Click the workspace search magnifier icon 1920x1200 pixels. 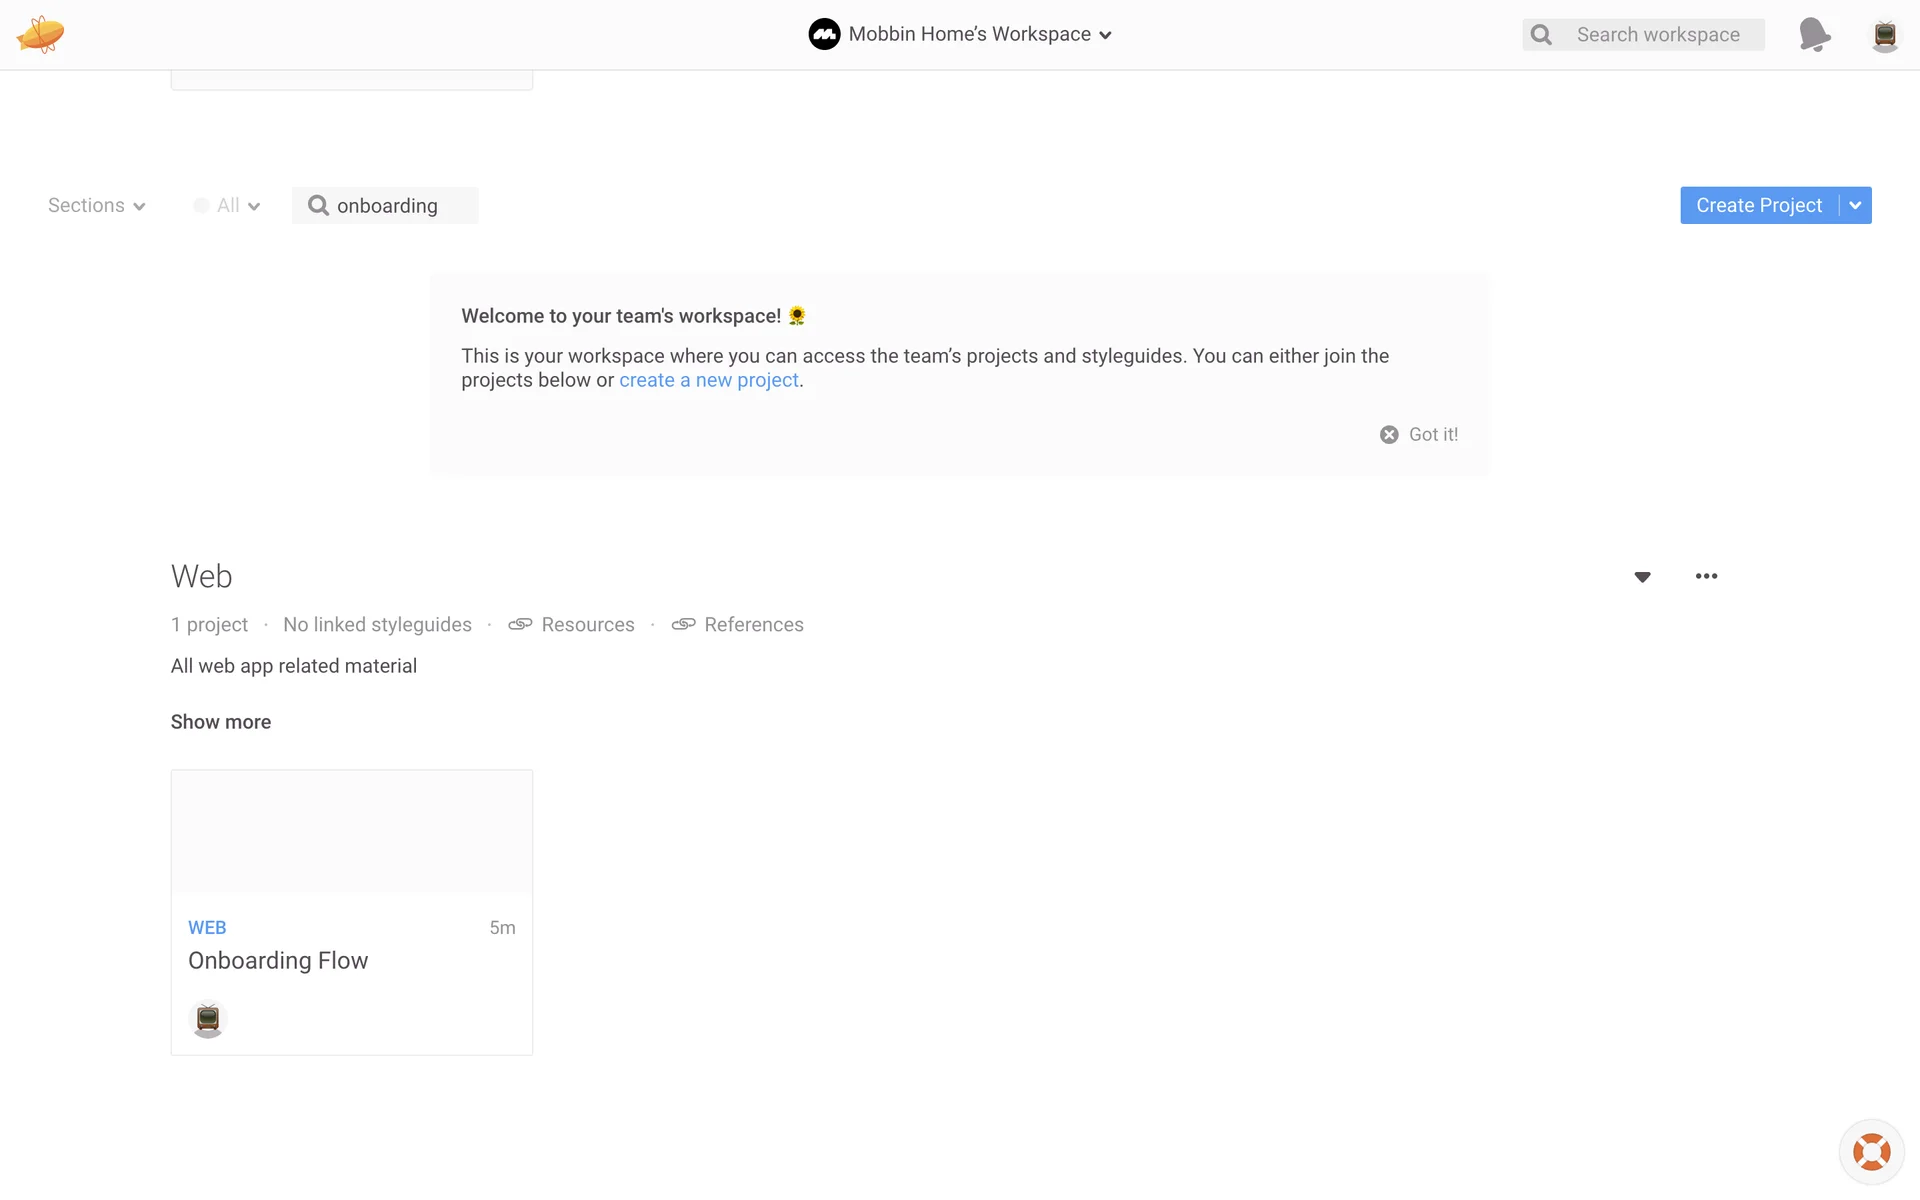point(1541,35)
